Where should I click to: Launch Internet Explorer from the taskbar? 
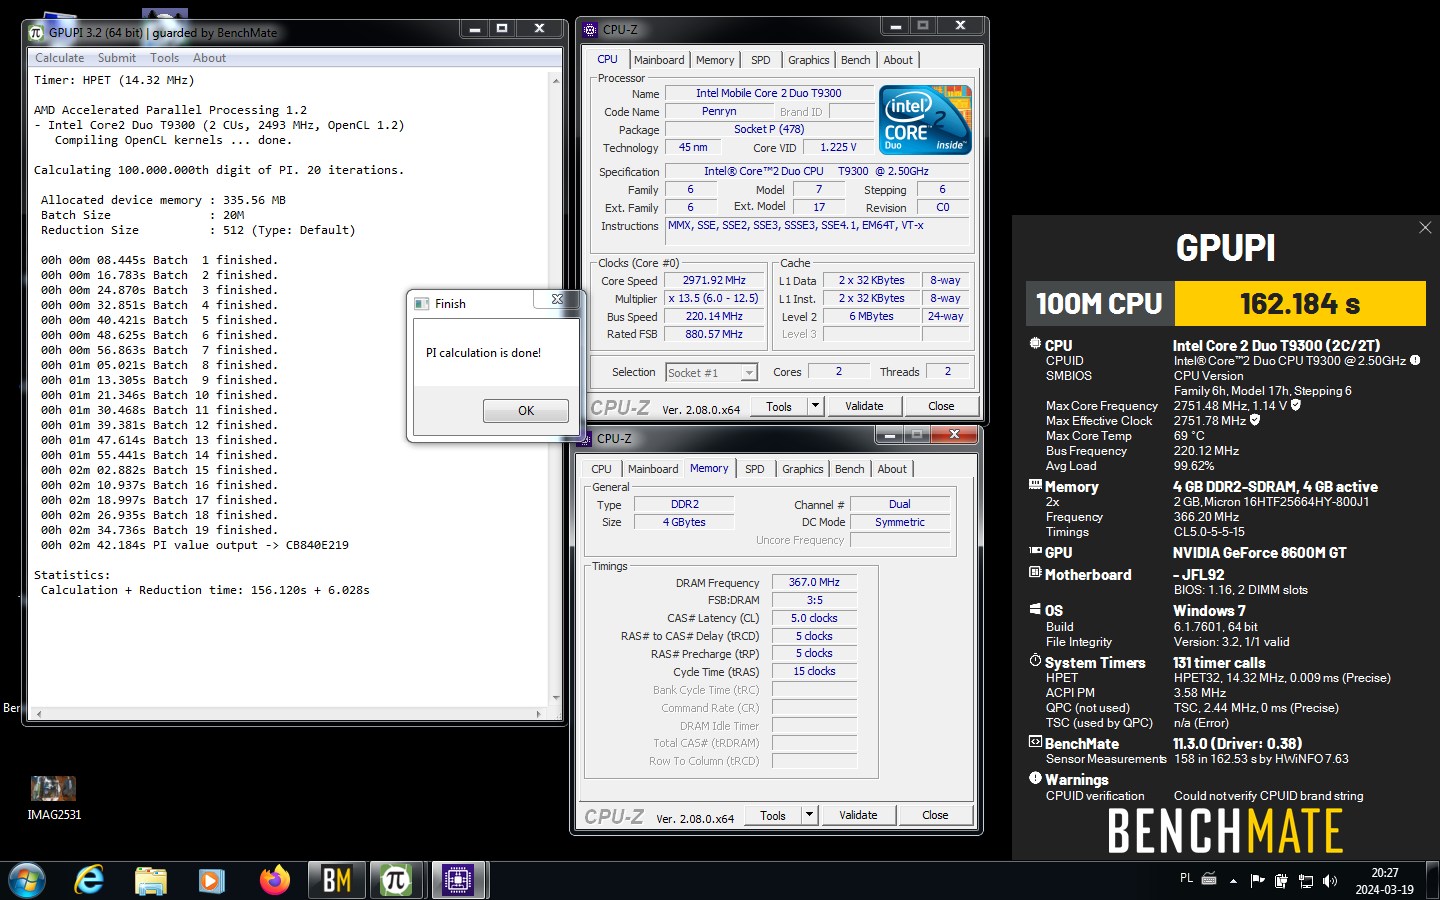90,880
